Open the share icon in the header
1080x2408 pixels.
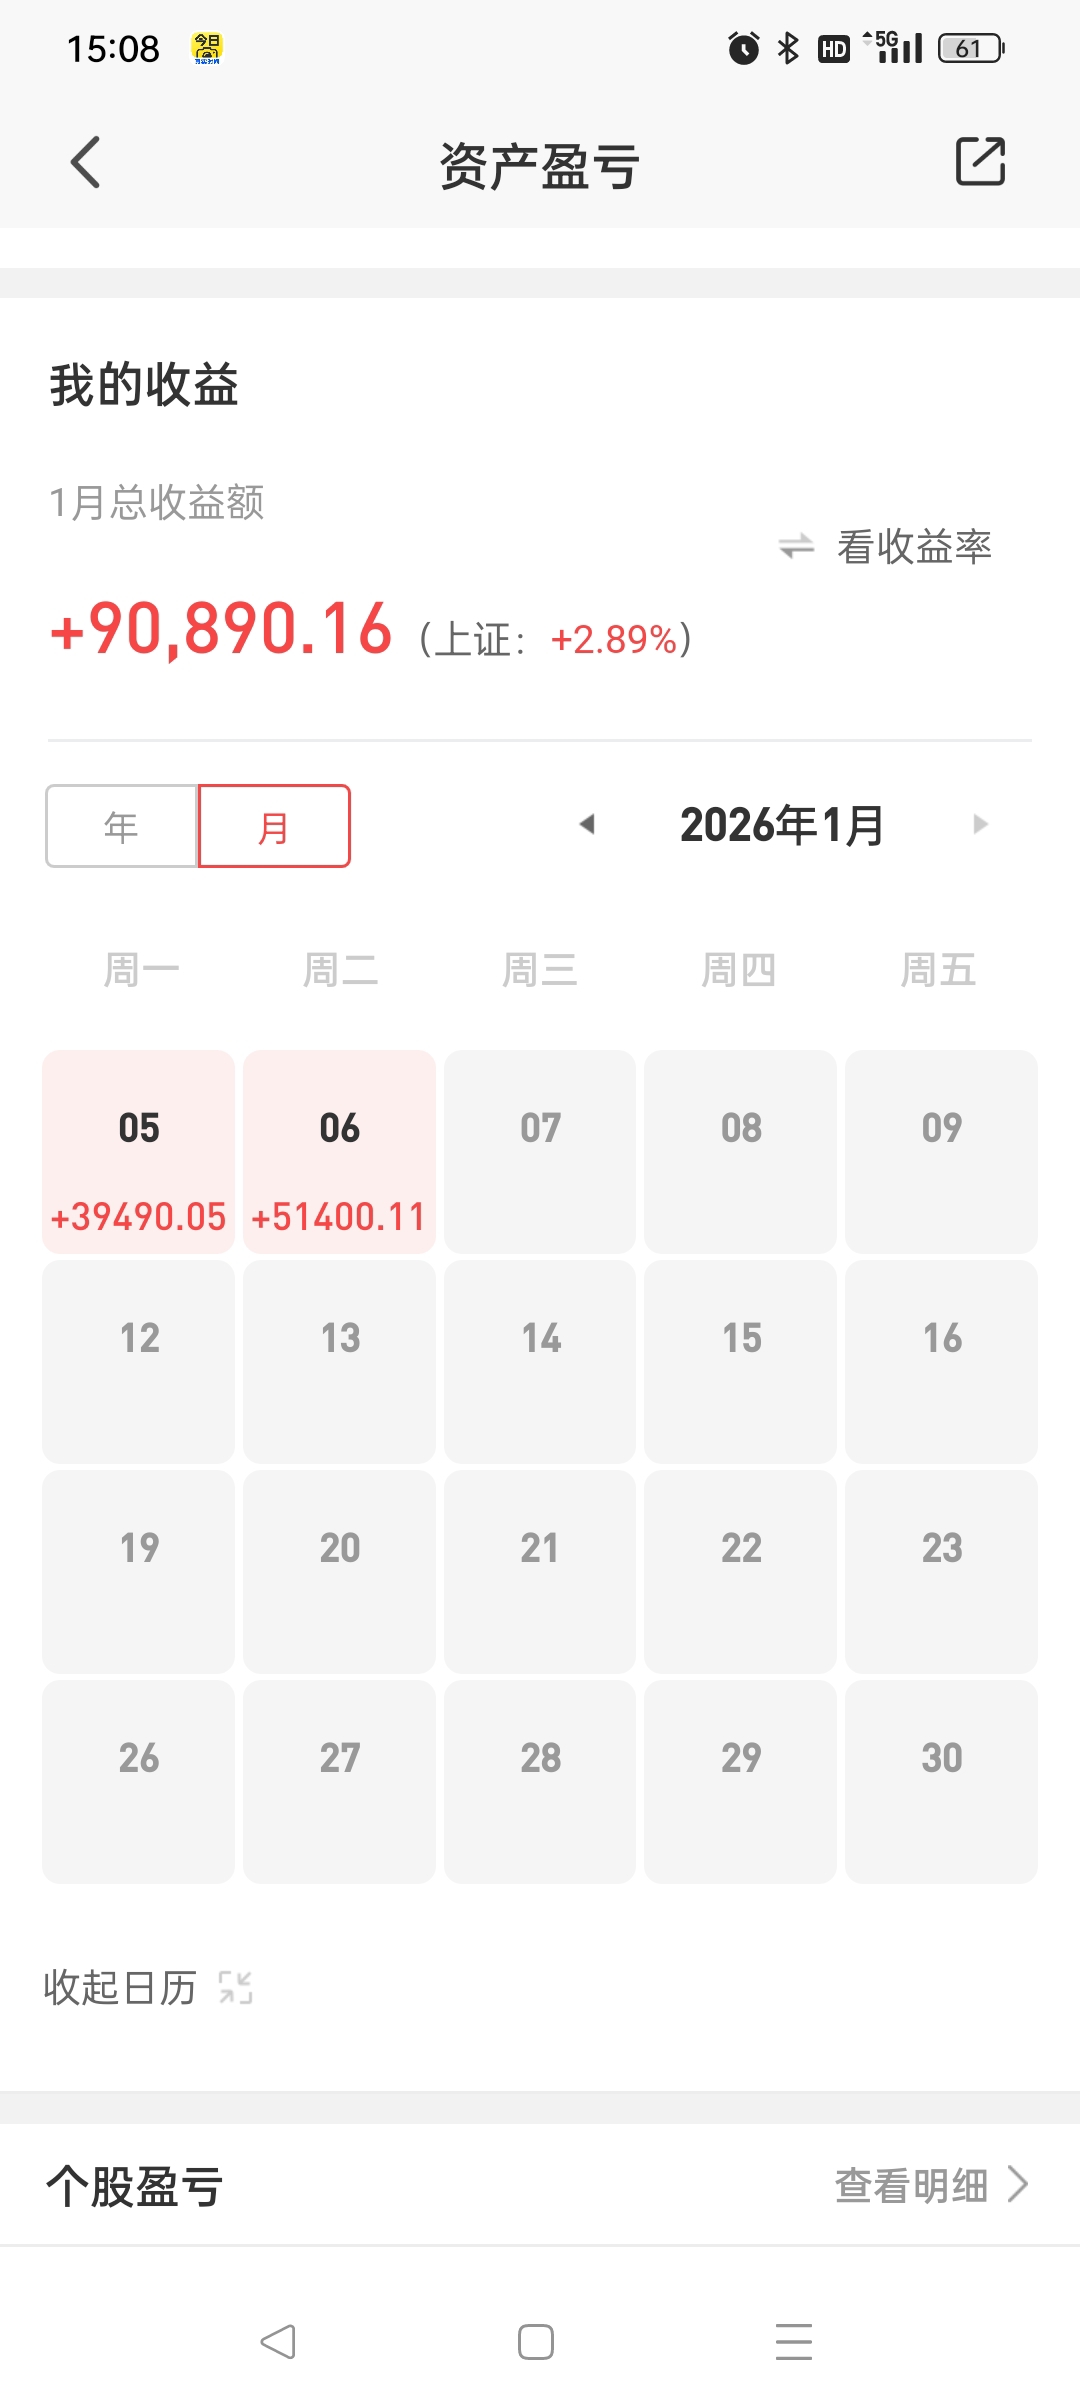(980, 161)
